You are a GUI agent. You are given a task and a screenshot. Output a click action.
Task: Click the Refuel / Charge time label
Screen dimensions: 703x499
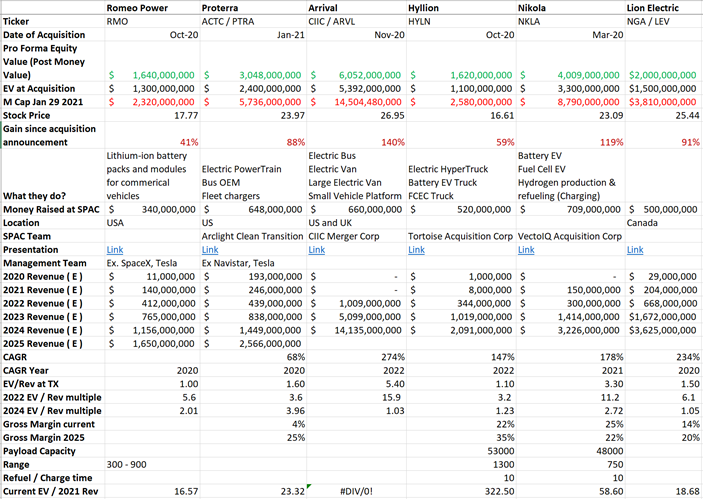(x=48, y=478)
